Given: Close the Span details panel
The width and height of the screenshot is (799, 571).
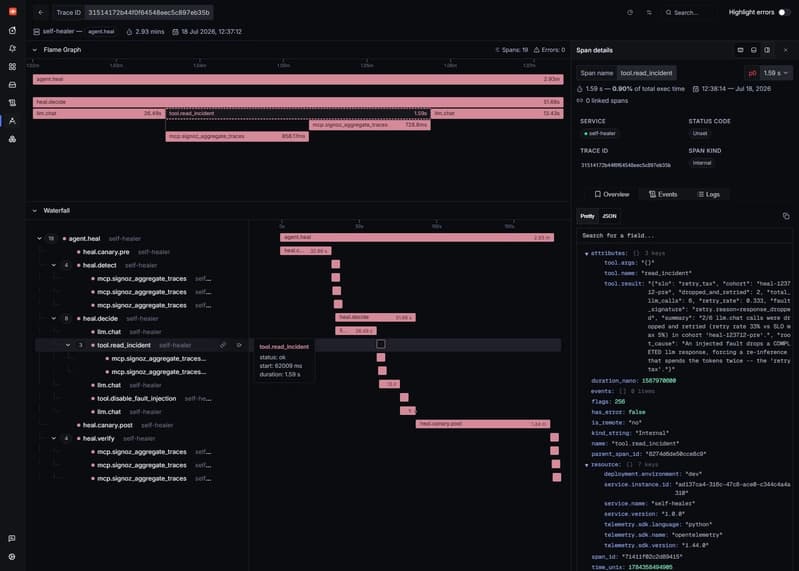Looking at the screenshot, I should tap(785, 50).
